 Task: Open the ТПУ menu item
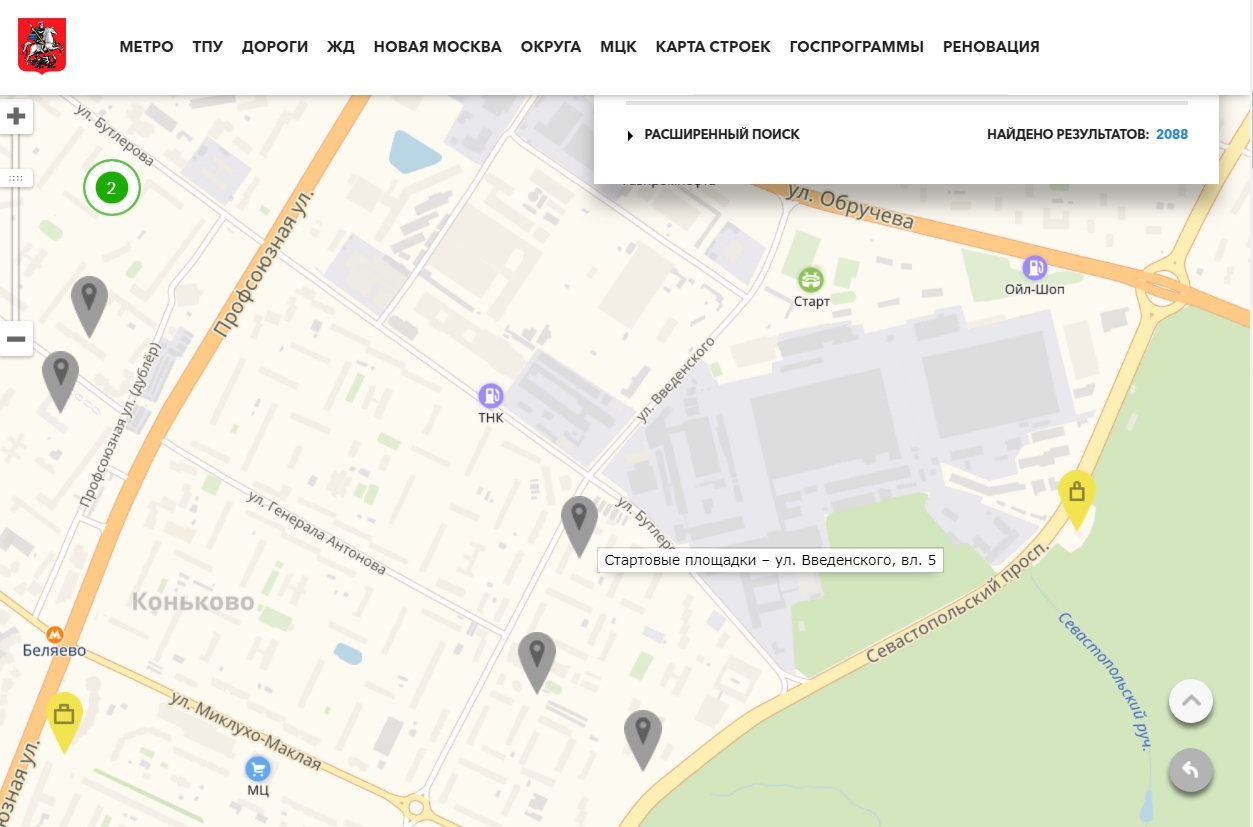208,47
